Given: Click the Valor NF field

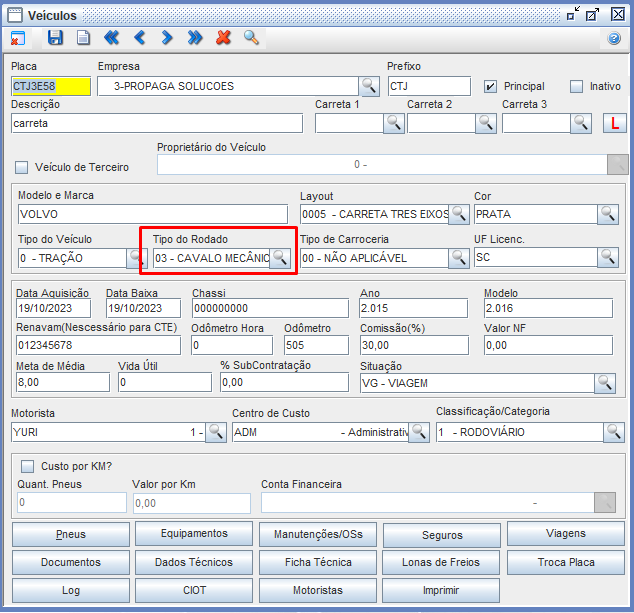Looking at the screenshot, I should tap(548, 345).
